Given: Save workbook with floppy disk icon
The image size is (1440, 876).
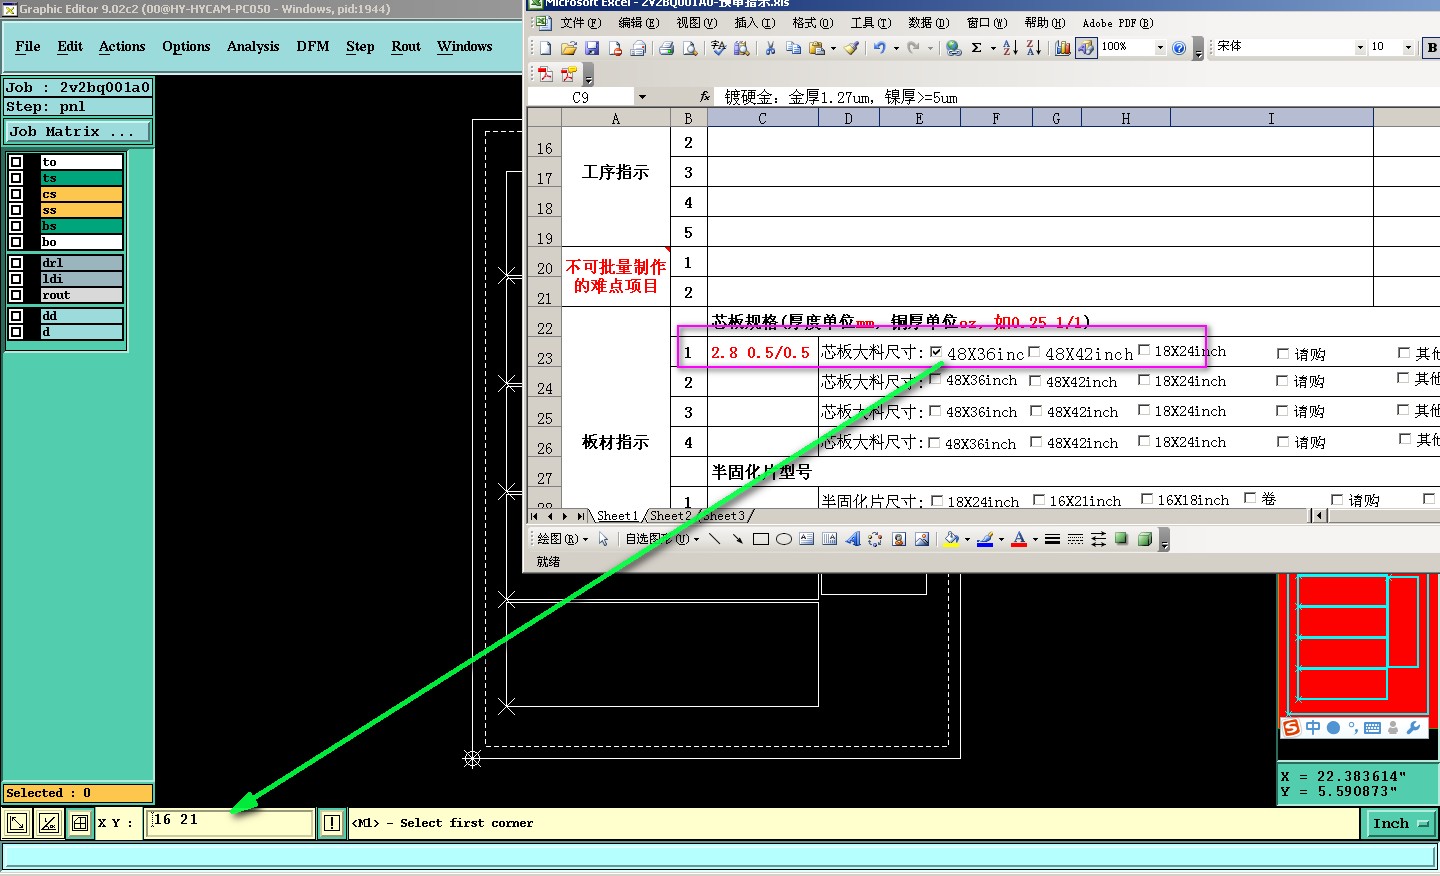Looking at the screenshot, I should point(591,47).
